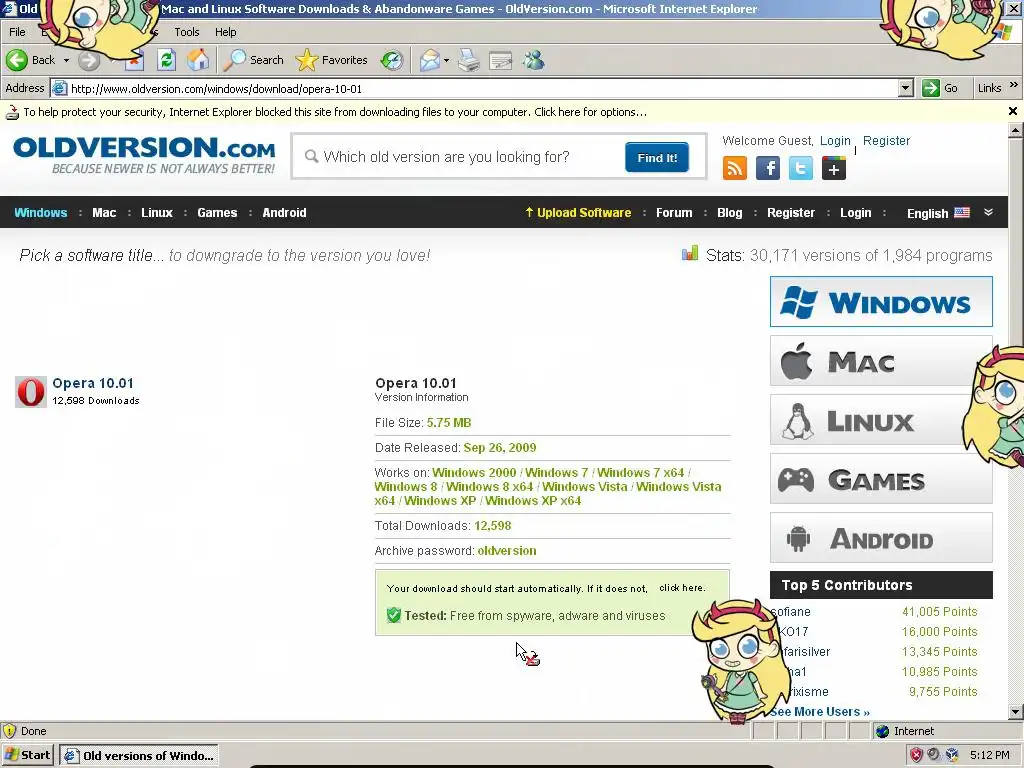1024x768 pixels.
Task: Click the header Login link beside Welcome Guest
Action: [x=835, y=140]
